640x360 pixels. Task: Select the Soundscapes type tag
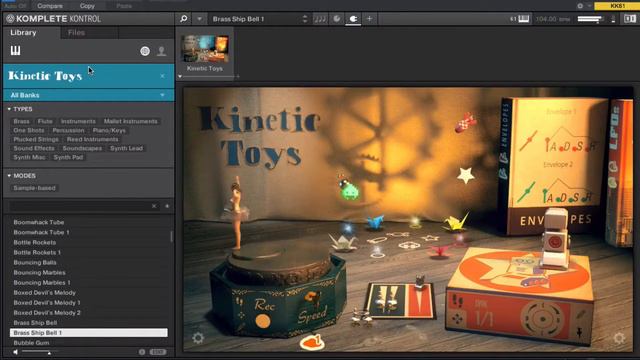point(82,149)
